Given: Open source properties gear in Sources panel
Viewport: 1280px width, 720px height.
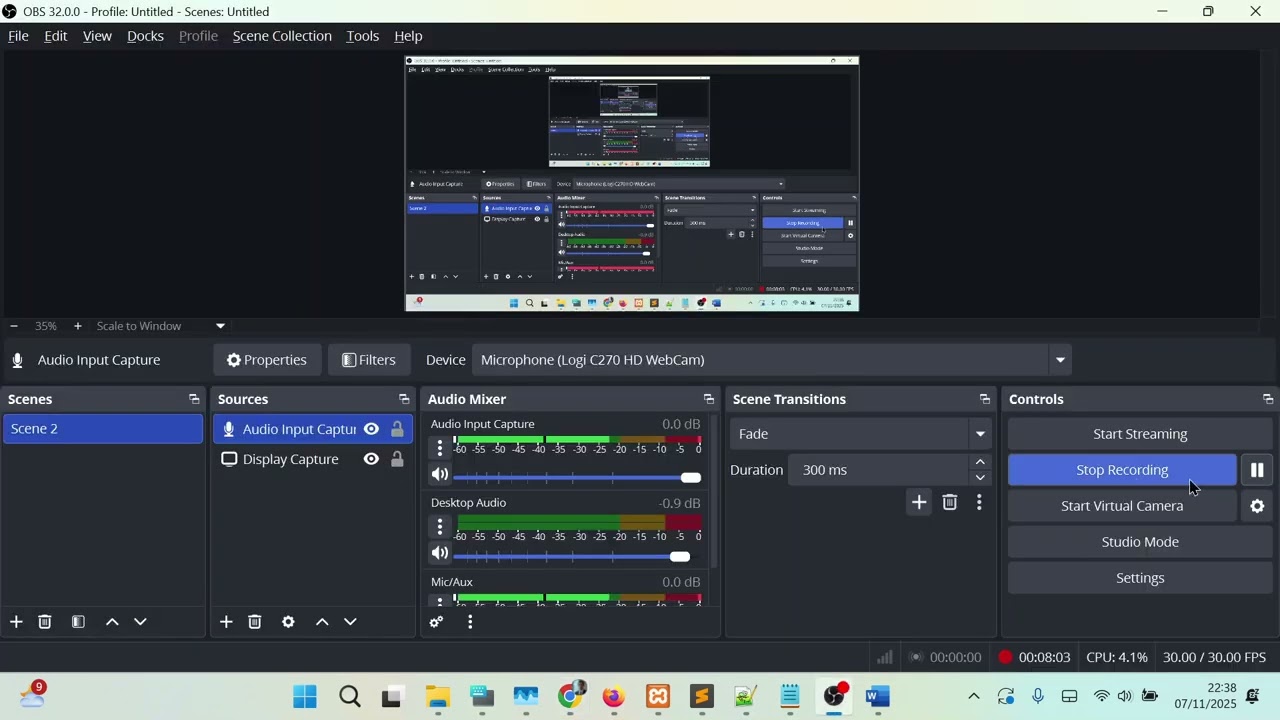Looking at the screenshot, I should click(288, 622).
